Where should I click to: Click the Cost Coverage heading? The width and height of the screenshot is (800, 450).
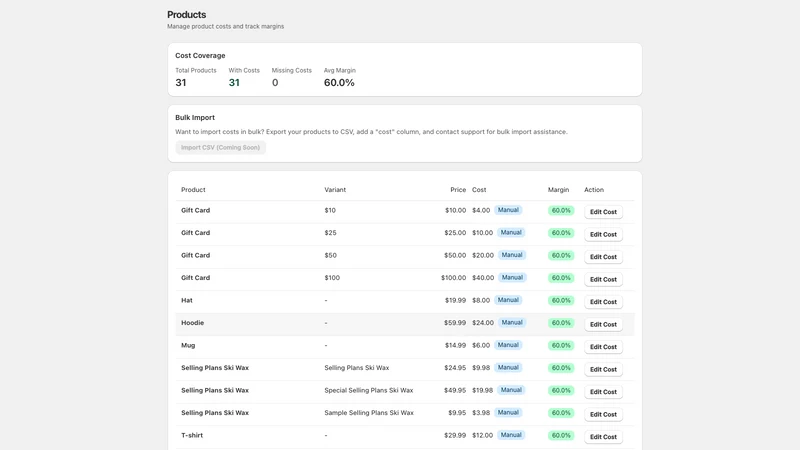200,56
